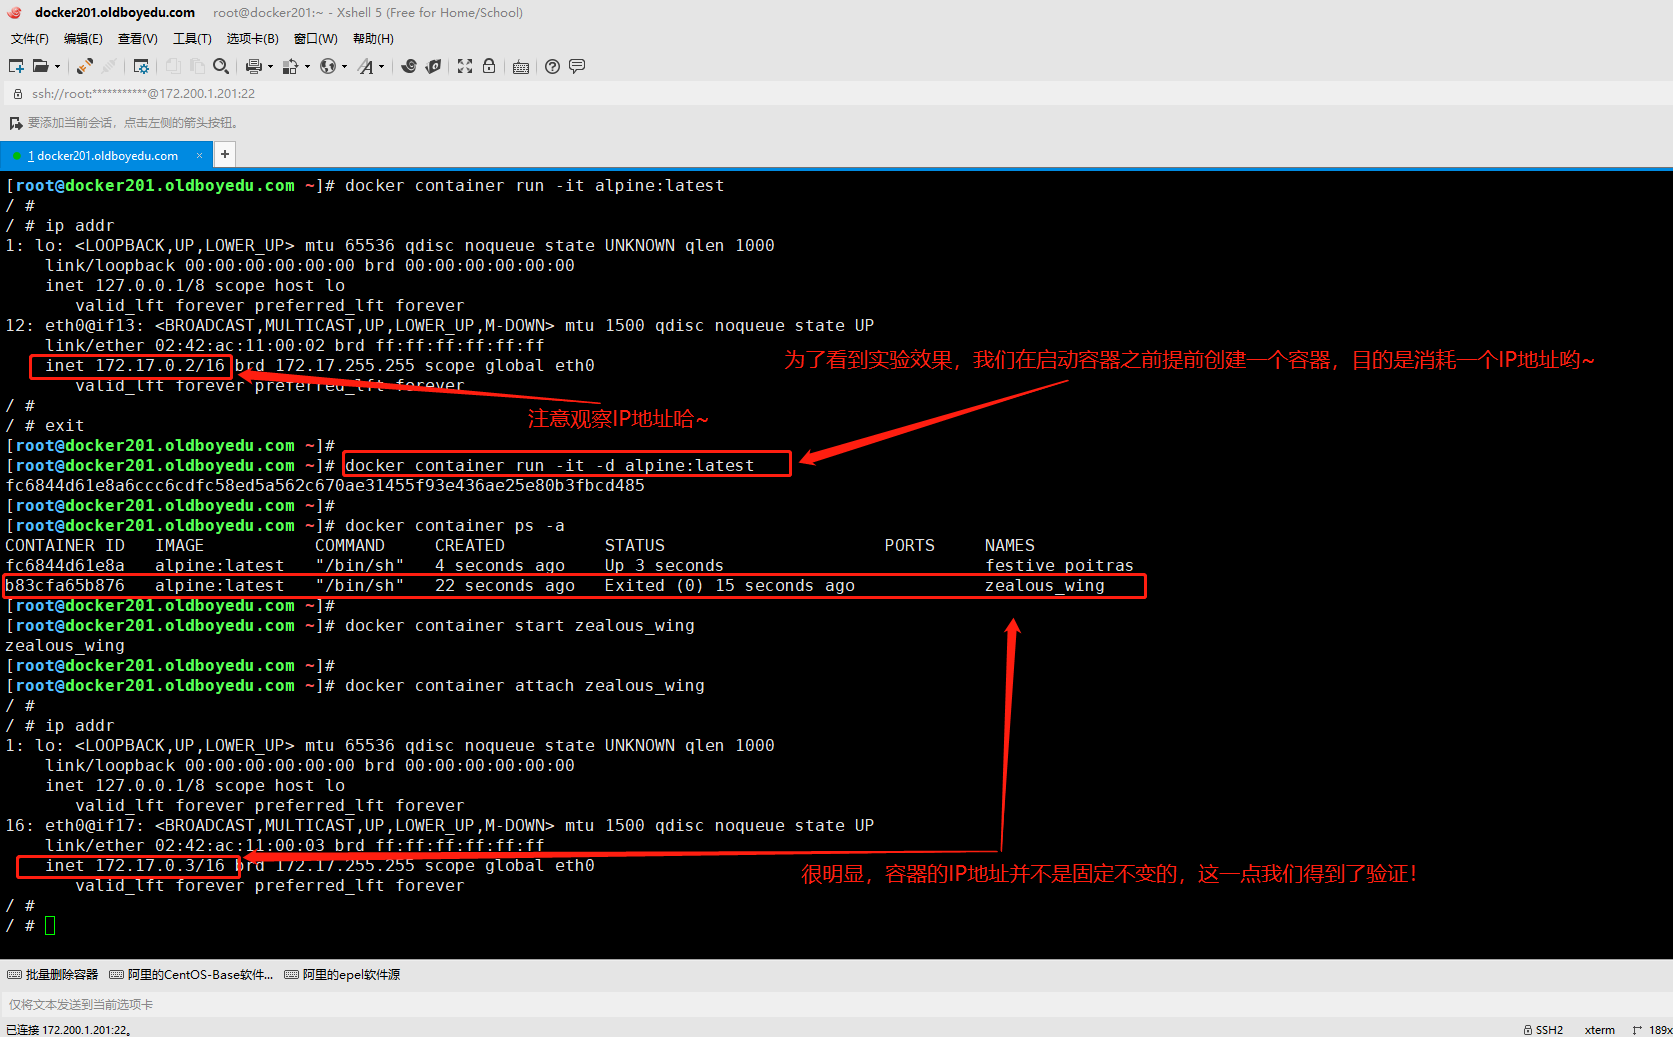Open session Properties settings icon
1673x1037 pixels.
tap(141, 66)
